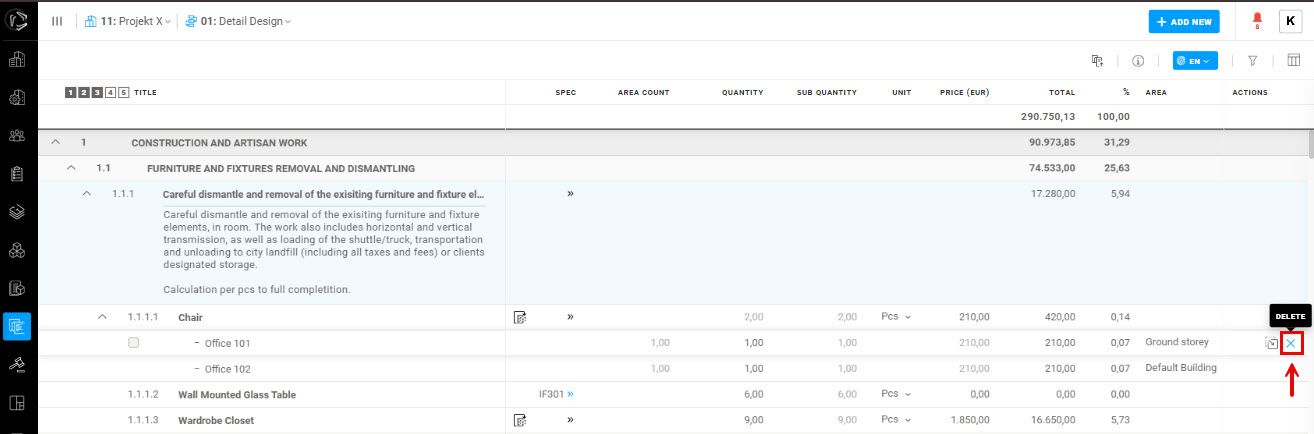Delete the Office 101 row

point(1291,343)
